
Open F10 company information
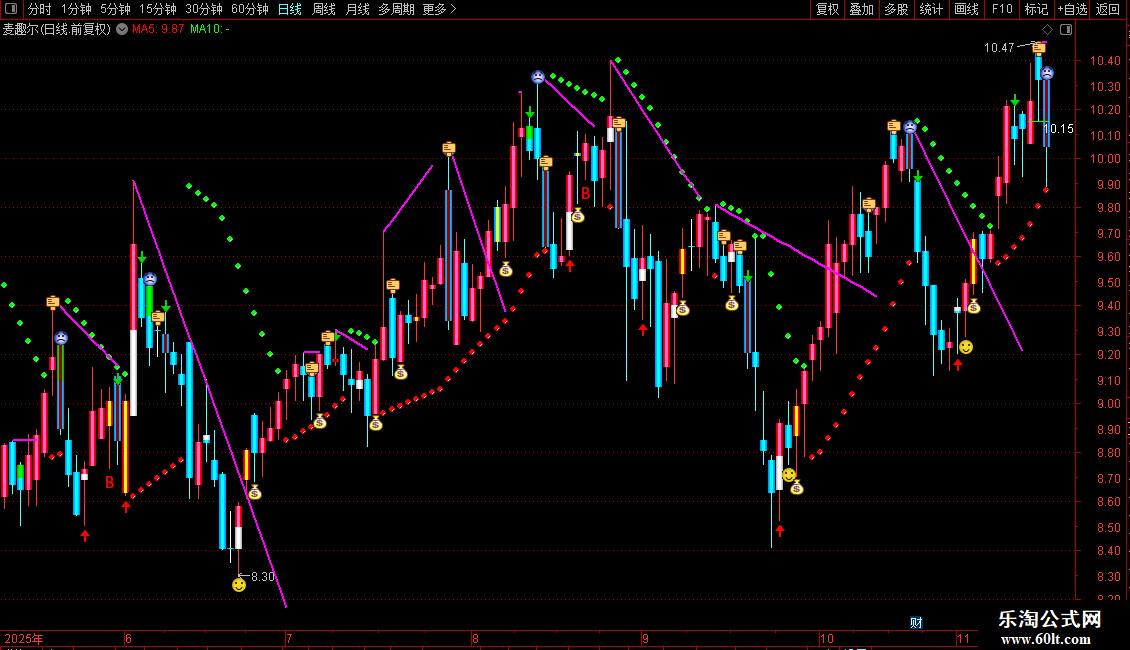1002,9
